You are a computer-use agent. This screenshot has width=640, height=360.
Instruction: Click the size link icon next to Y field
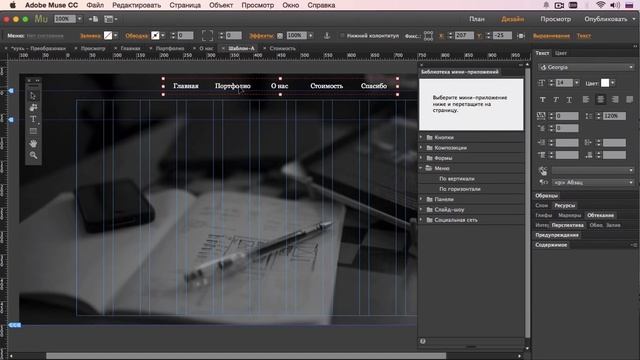tap(521, 36)
